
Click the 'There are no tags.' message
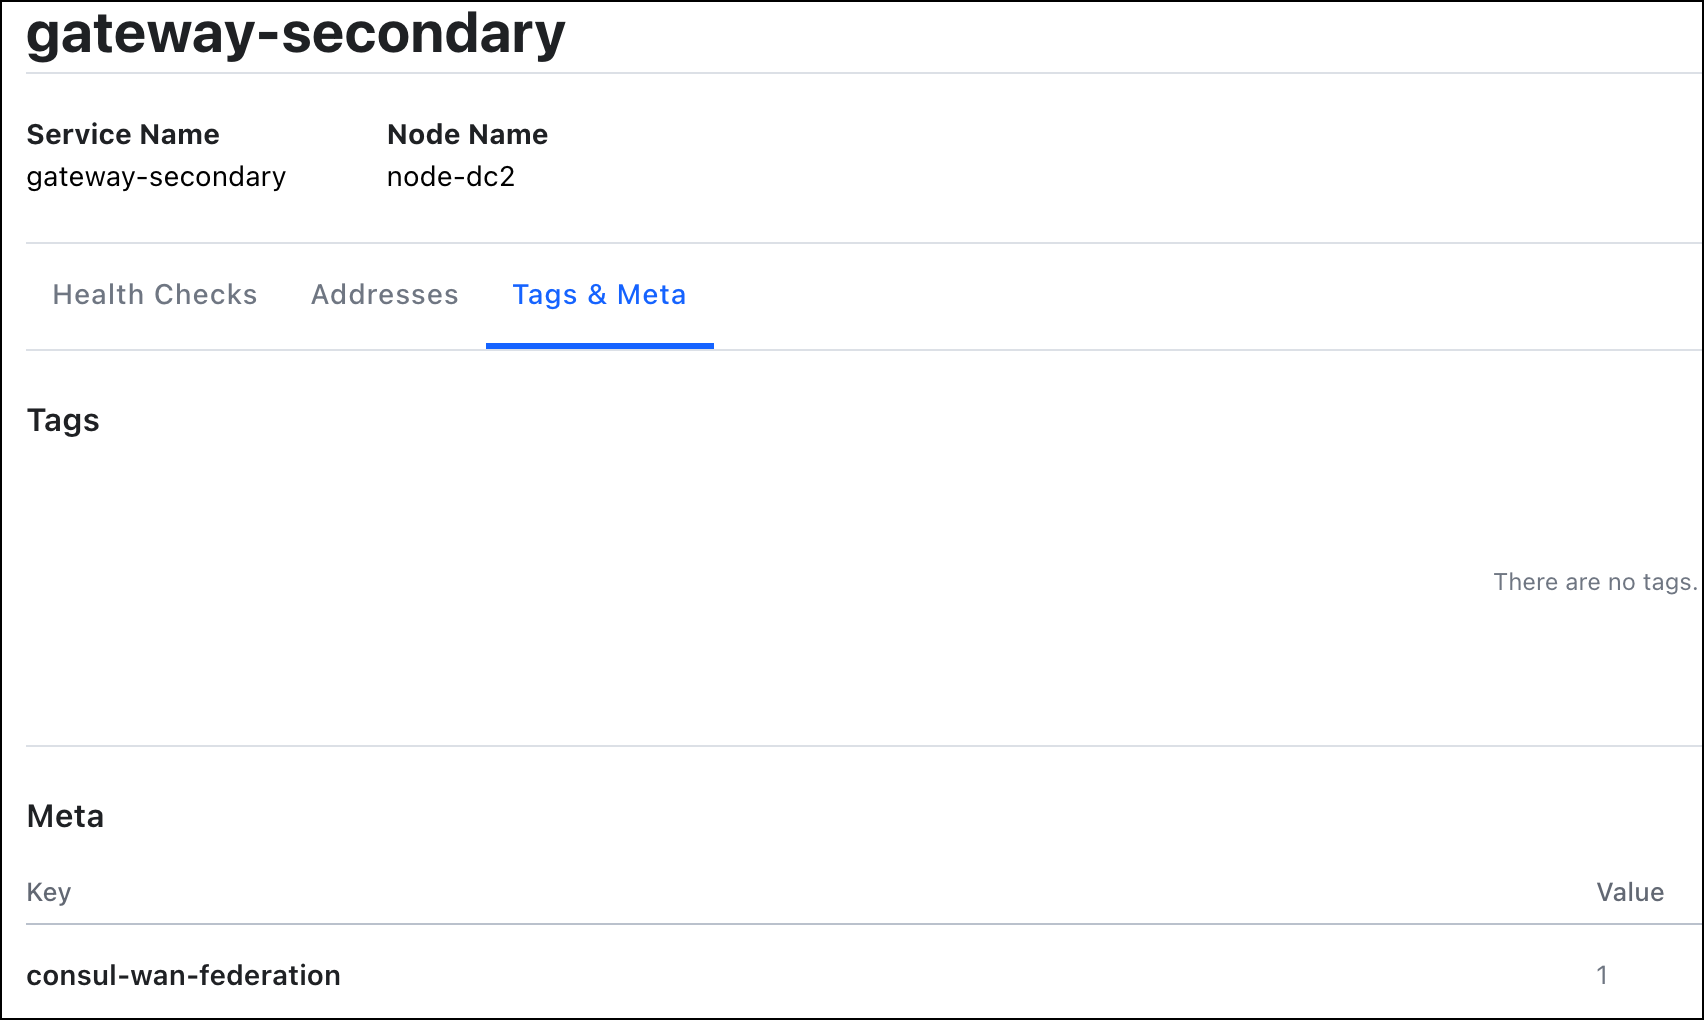click(1595, 582)
